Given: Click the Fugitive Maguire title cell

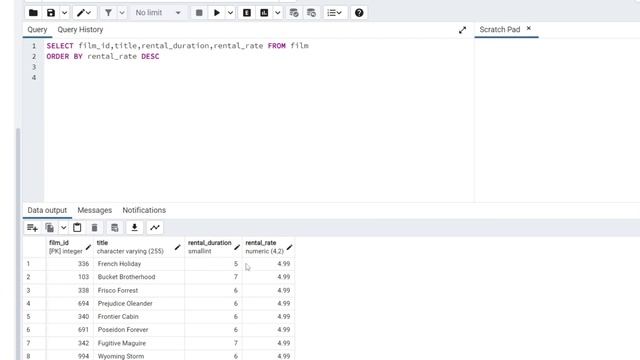Looking at the screenshot, I should pyautogui.click(x=139, y=343).
